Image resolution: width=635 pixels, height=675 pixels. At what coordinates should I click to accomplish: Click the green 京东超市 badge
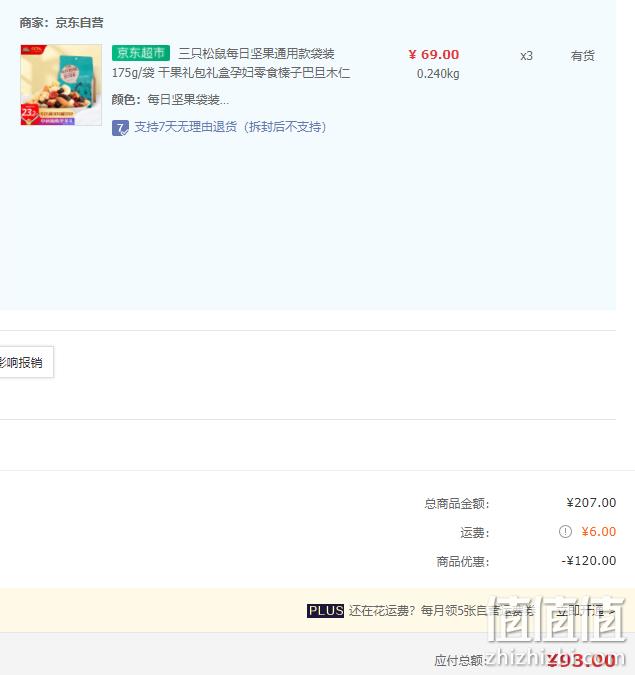tap(141, 53)
